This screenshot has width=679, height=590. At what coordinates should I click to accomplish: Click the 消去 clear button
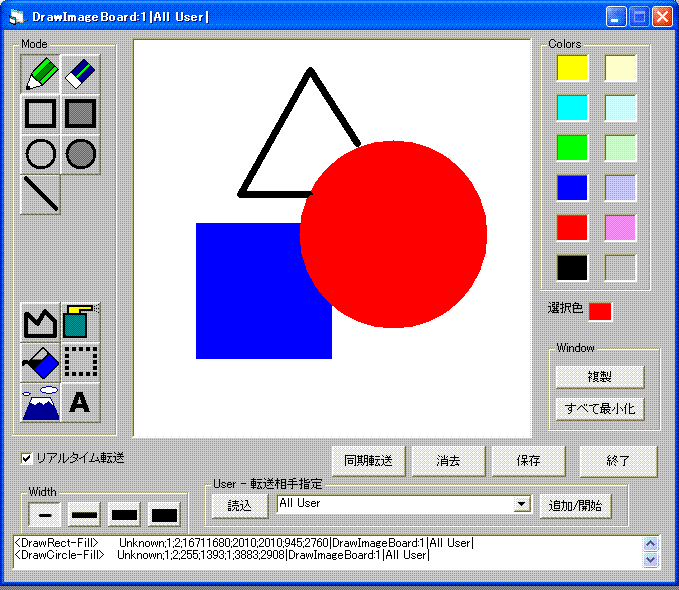tap(448, 461)
